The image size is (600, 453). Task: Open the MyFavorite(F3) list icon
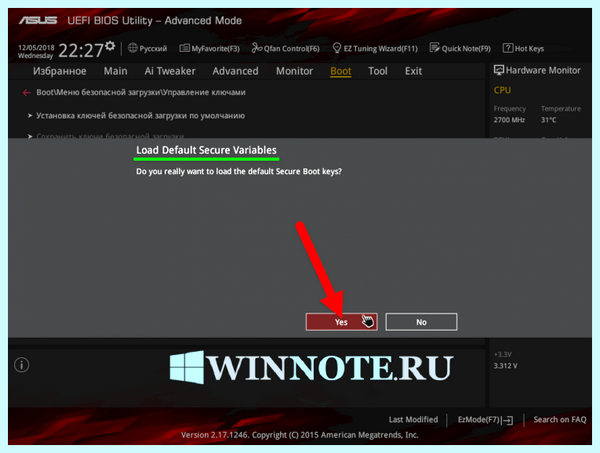click(184, 48)
